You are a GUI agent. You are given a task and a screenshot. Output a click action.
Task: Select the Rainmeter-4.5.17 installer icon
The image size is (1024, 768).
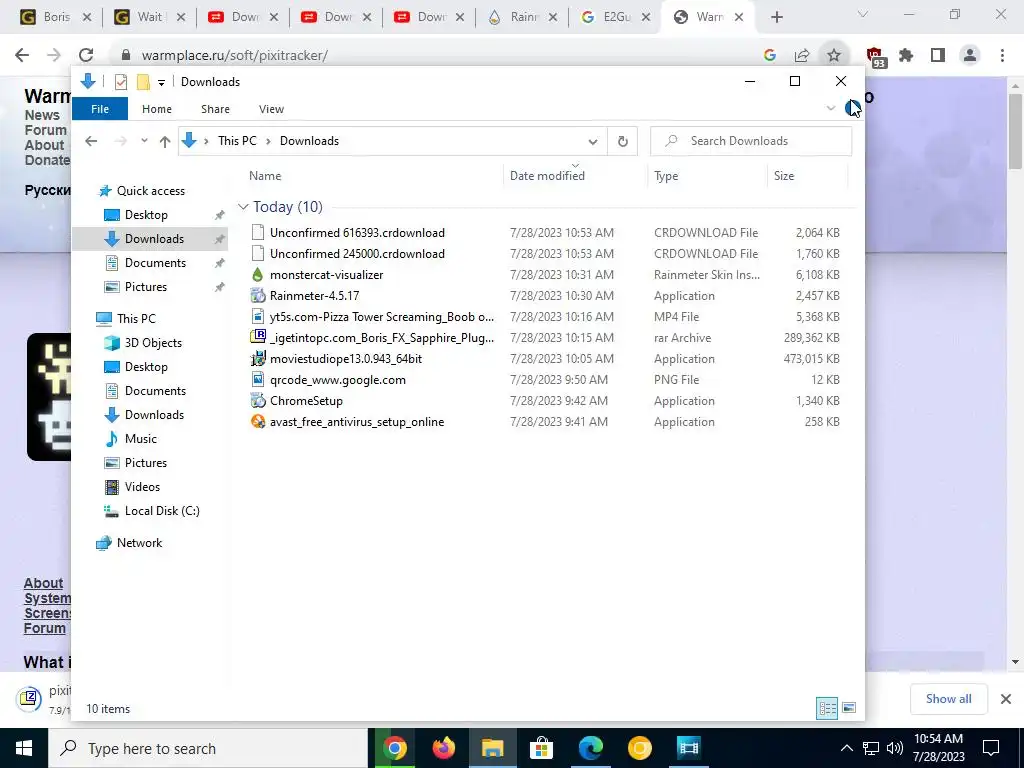click(258, 296)
